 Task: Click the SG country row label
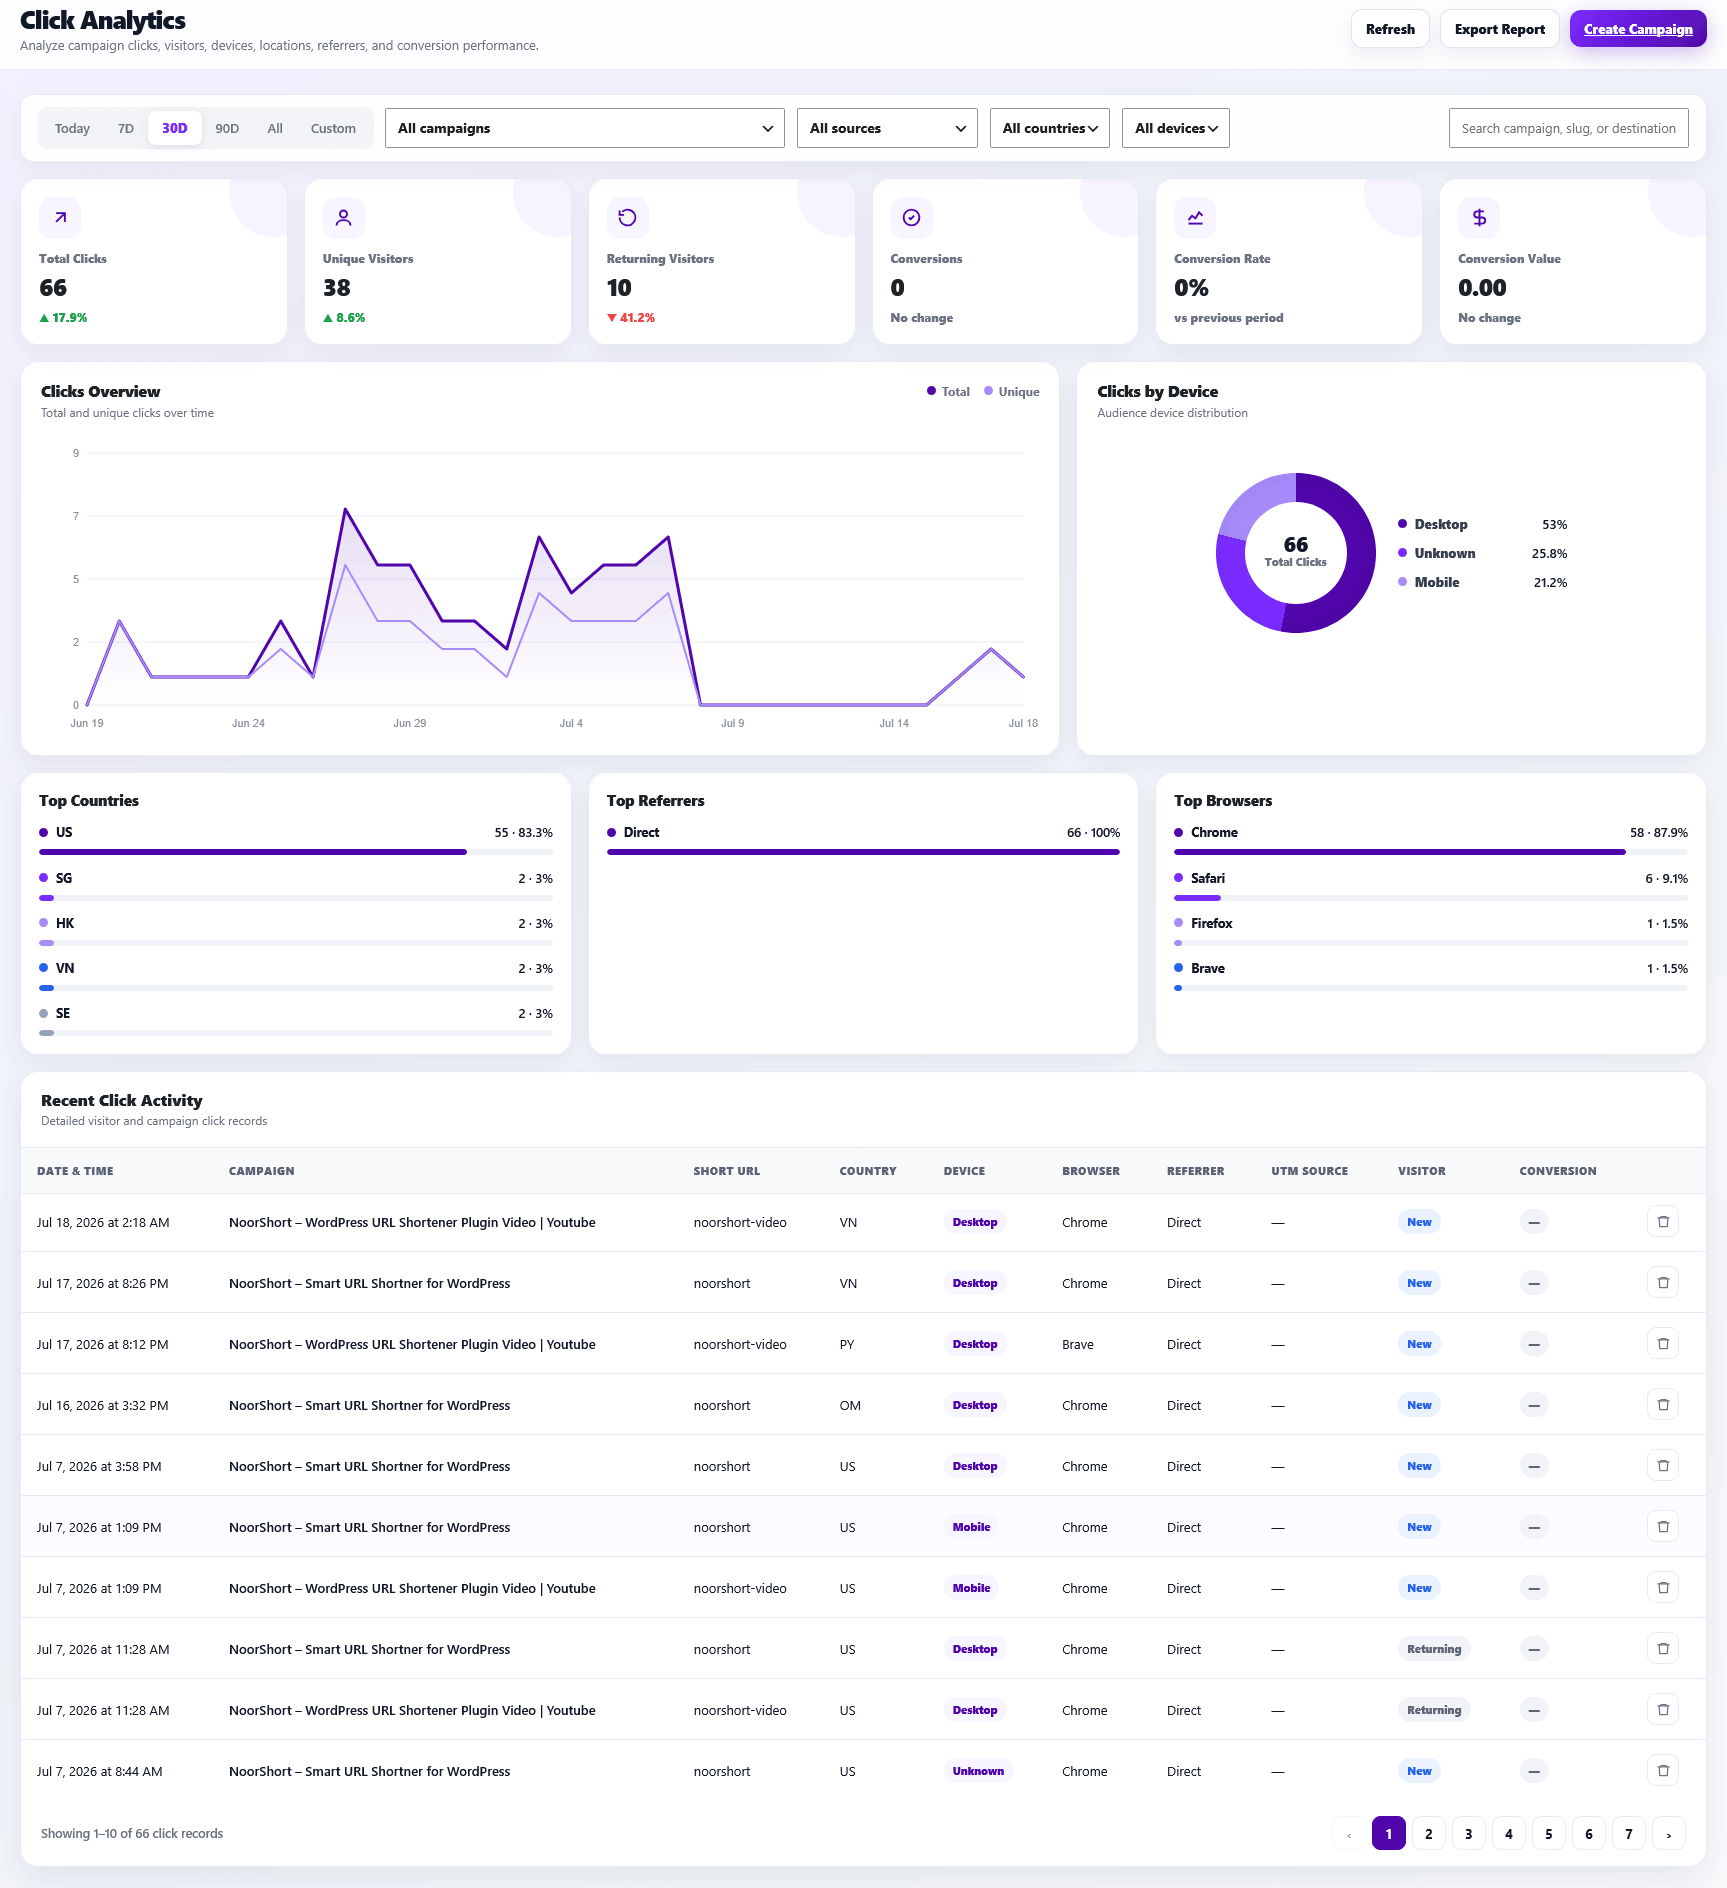[x=64, y=878]
